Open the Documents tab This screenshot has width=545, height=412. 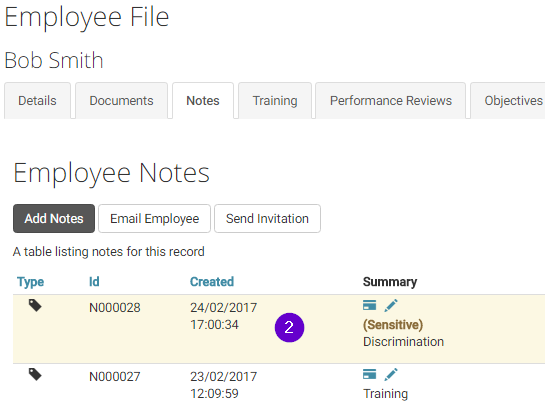[x=121, y=100]
